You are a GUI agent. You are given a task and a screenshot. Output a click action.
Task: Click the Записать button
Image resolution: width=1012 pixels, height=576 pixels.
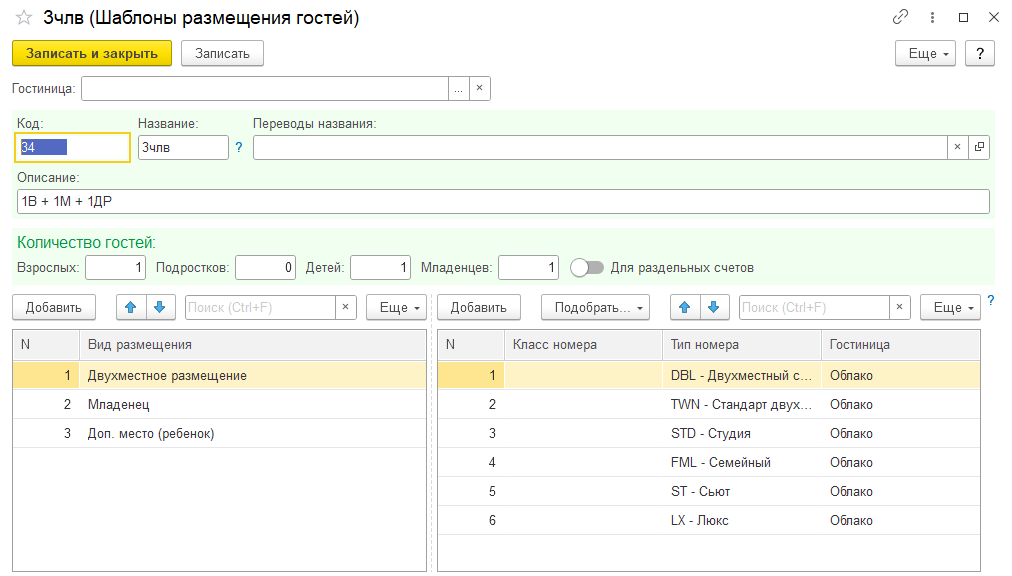click(222, 54)
